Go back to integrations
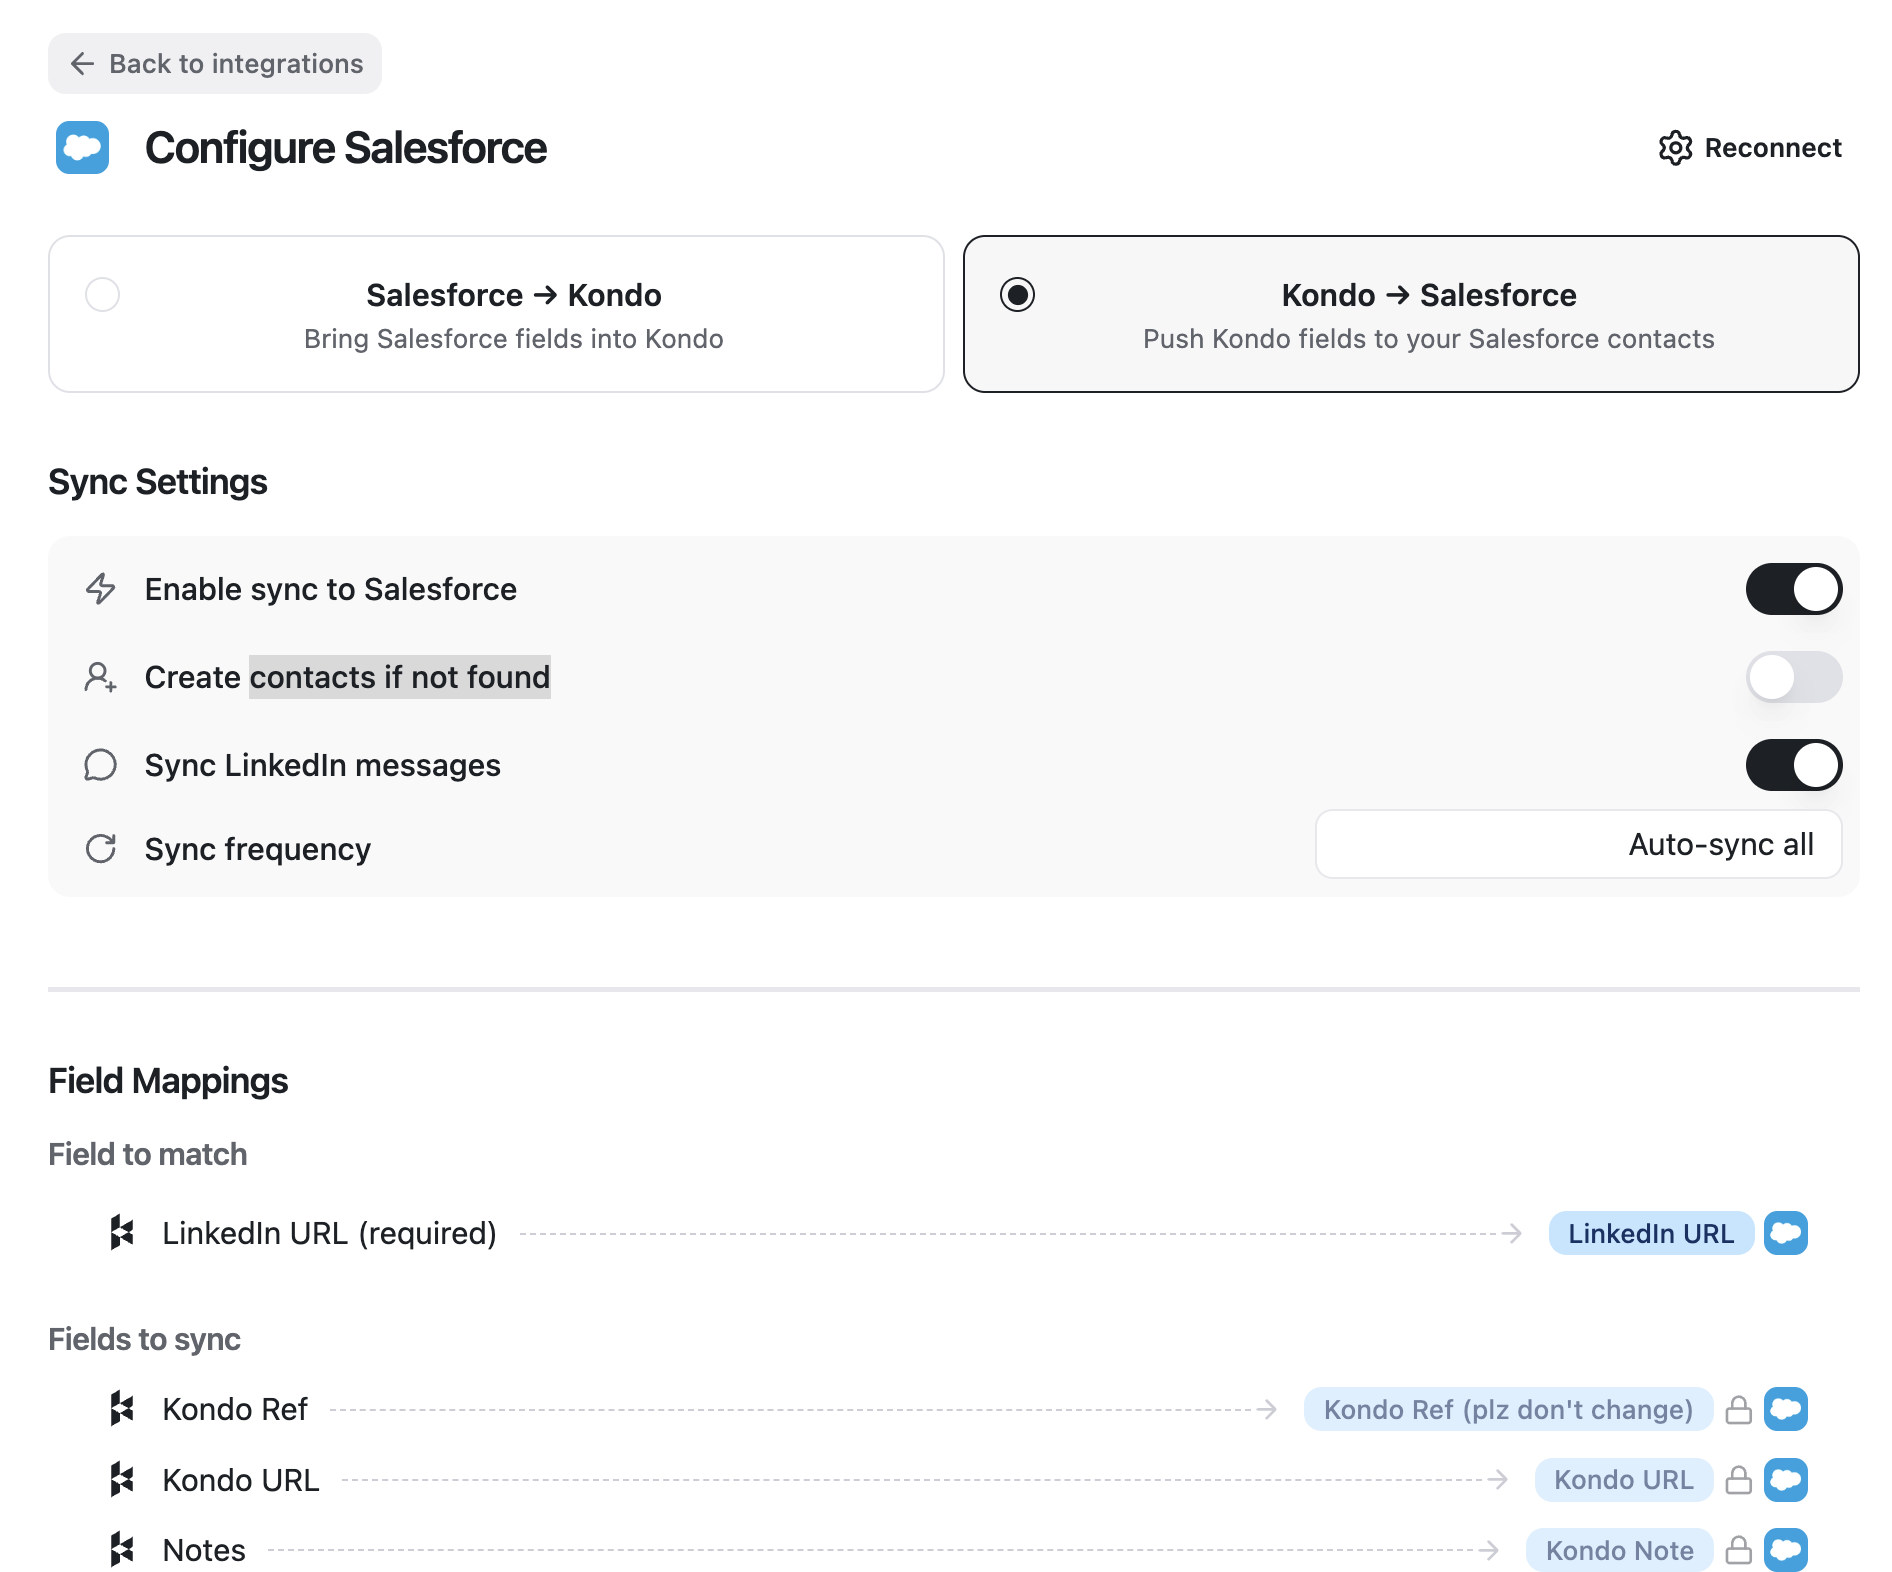The height and width of the screenshot is (1572, 1892). click(x=215, y=64)
